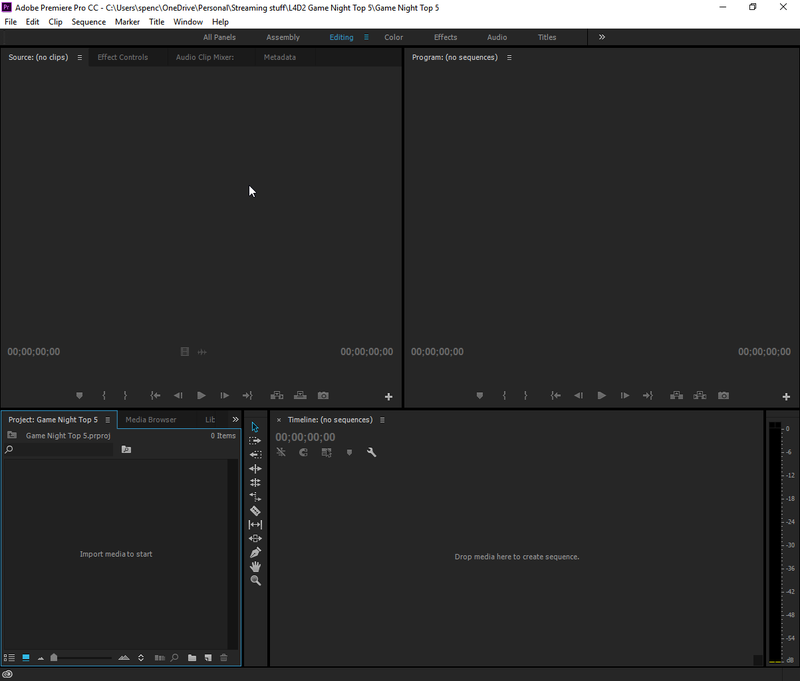The height and width of the screenshot is (681, 800).
Task: Click Creative Cloud status bar icon
Action: (x=7, y=674)
